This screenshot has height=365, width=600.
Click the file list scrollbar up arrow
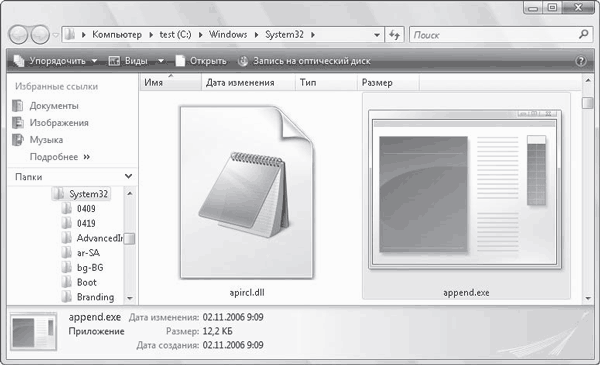(588, 80)
